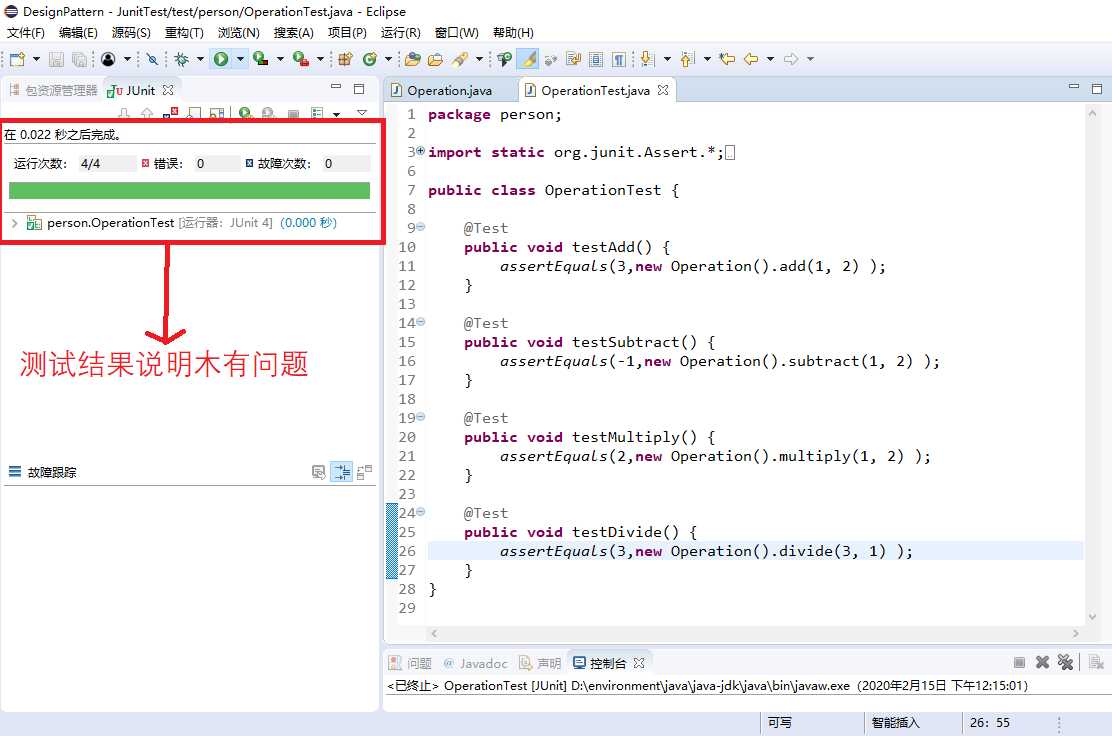
Task: Toggle Skip All Breakpoints
Action: [152, 60]
